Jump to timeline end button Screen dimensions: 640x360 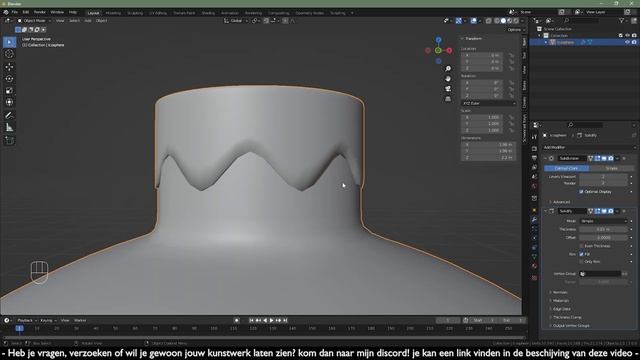(285, 320)
